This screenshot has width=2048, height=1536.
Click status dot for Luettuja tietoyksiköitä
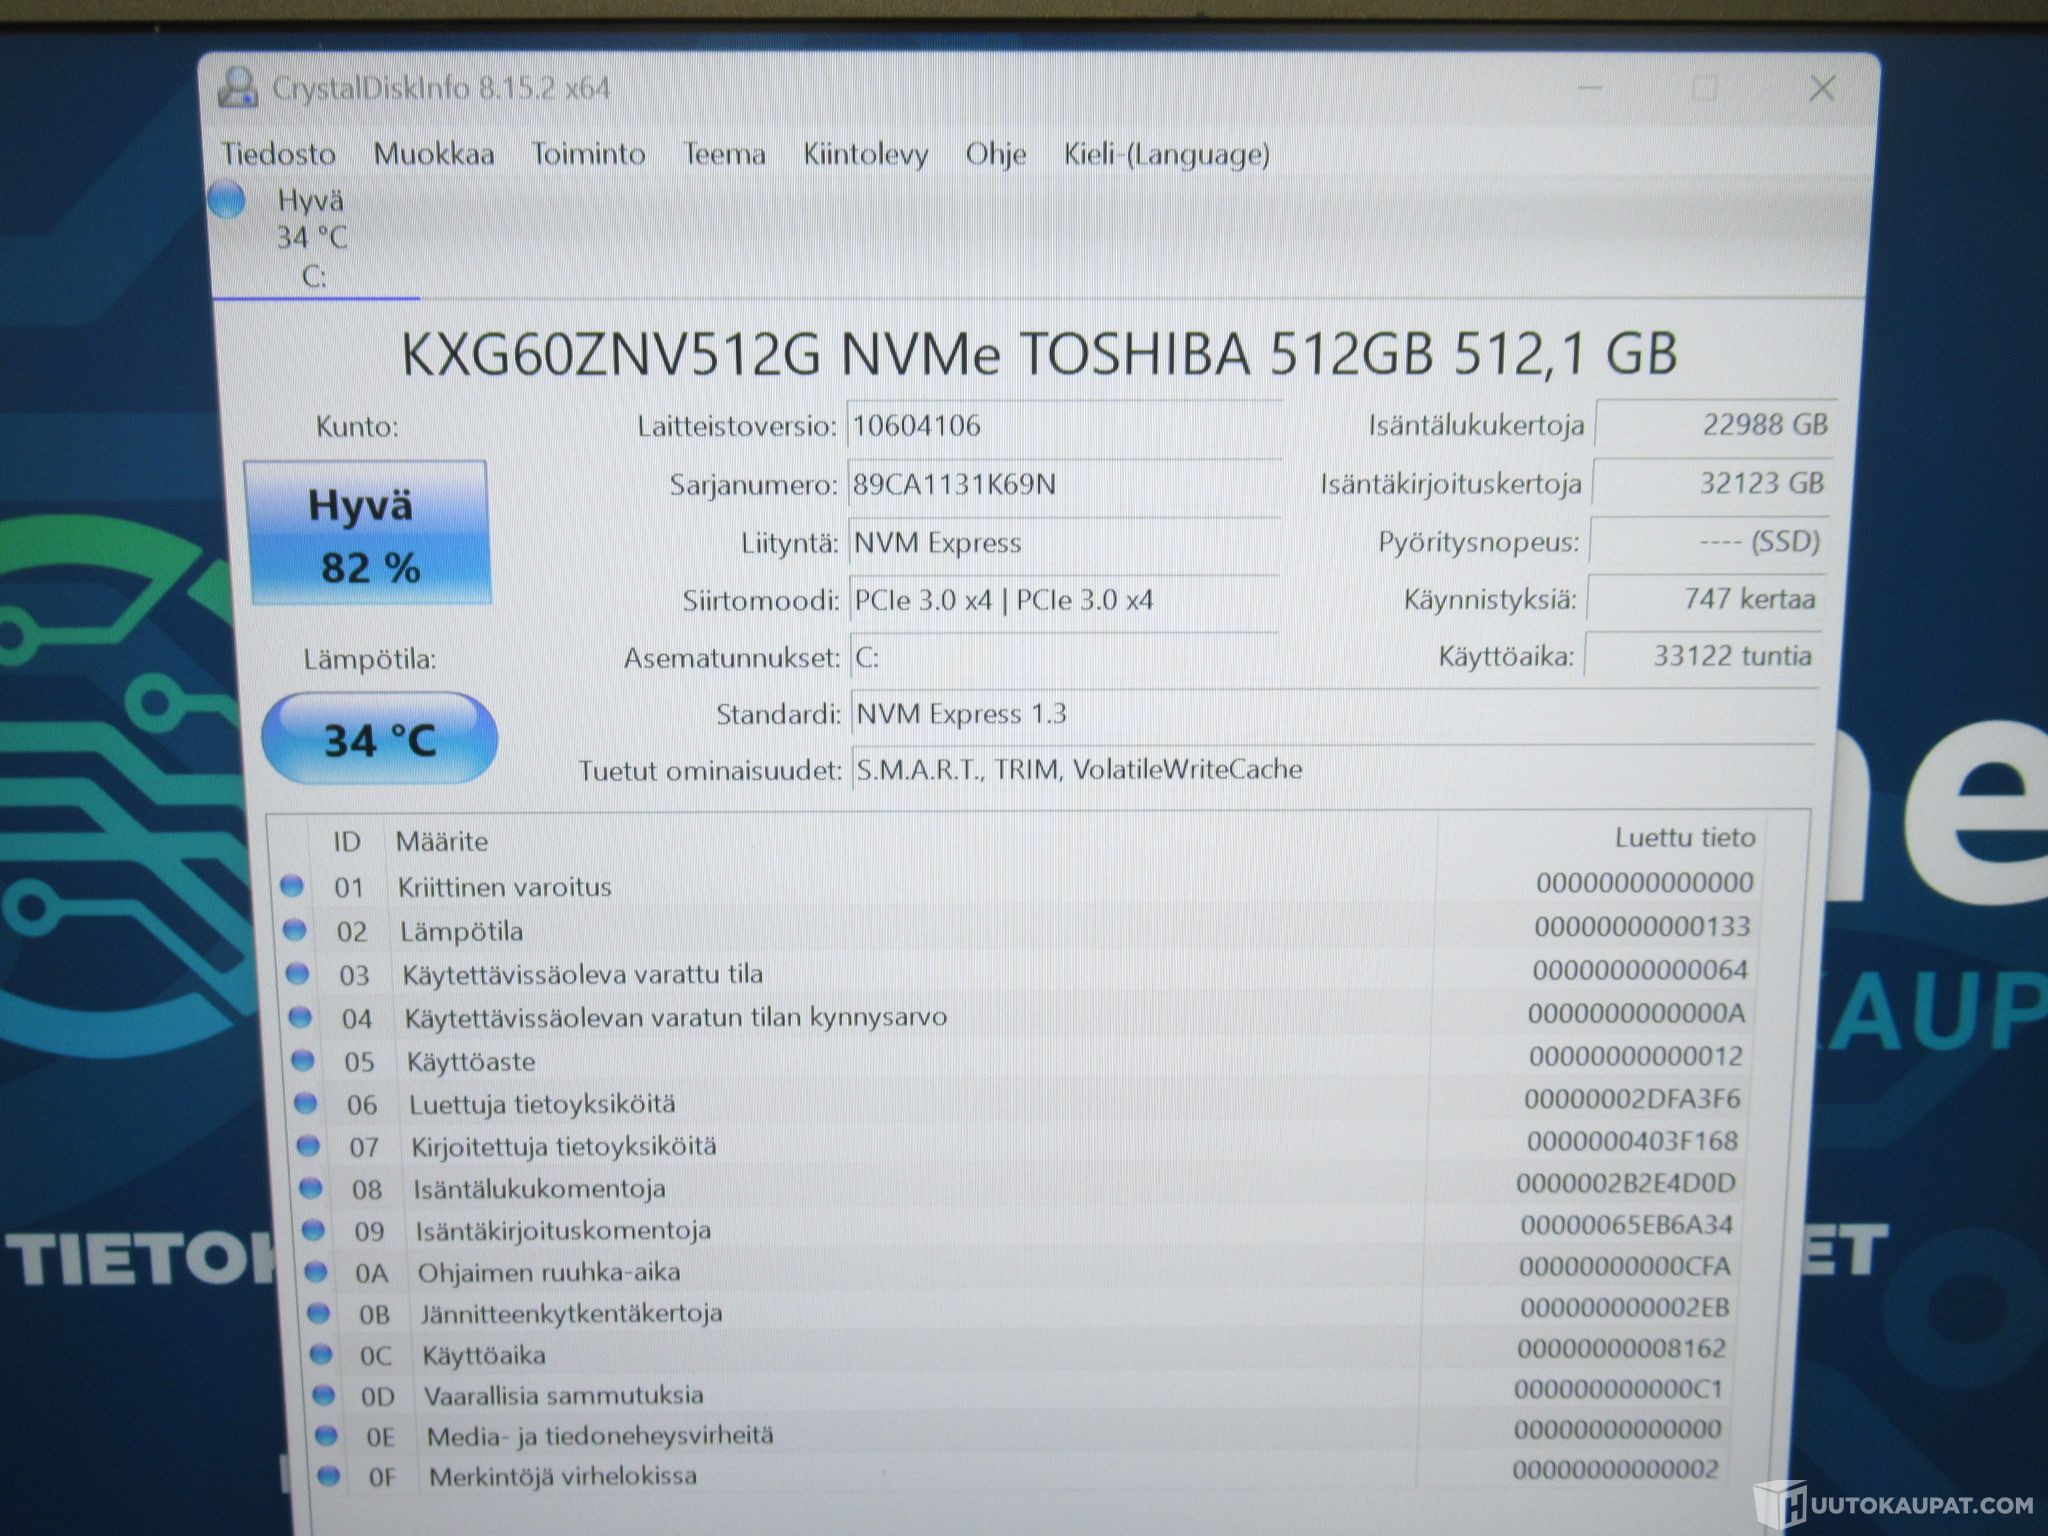pos(305,1103)
